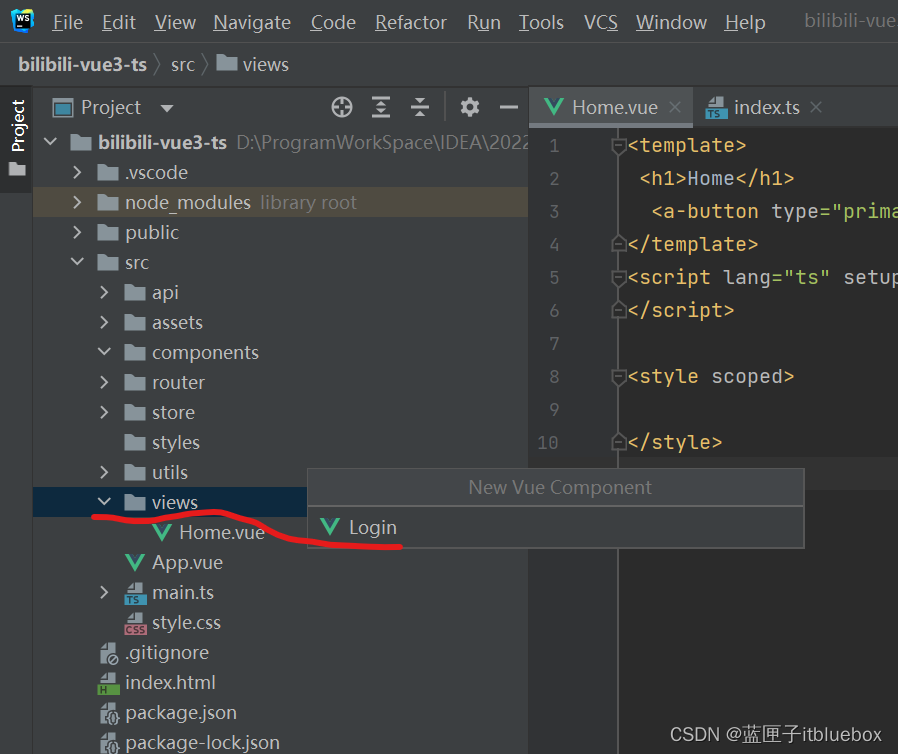Click the Expand All icon in Project toolbar
The height and width of the screenshot is (754, 898).
click(381, 107)
